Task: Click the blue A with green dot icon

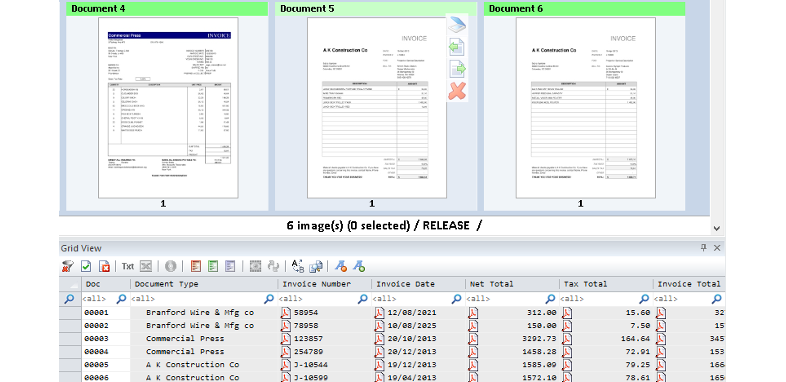Action: [358, 266]
